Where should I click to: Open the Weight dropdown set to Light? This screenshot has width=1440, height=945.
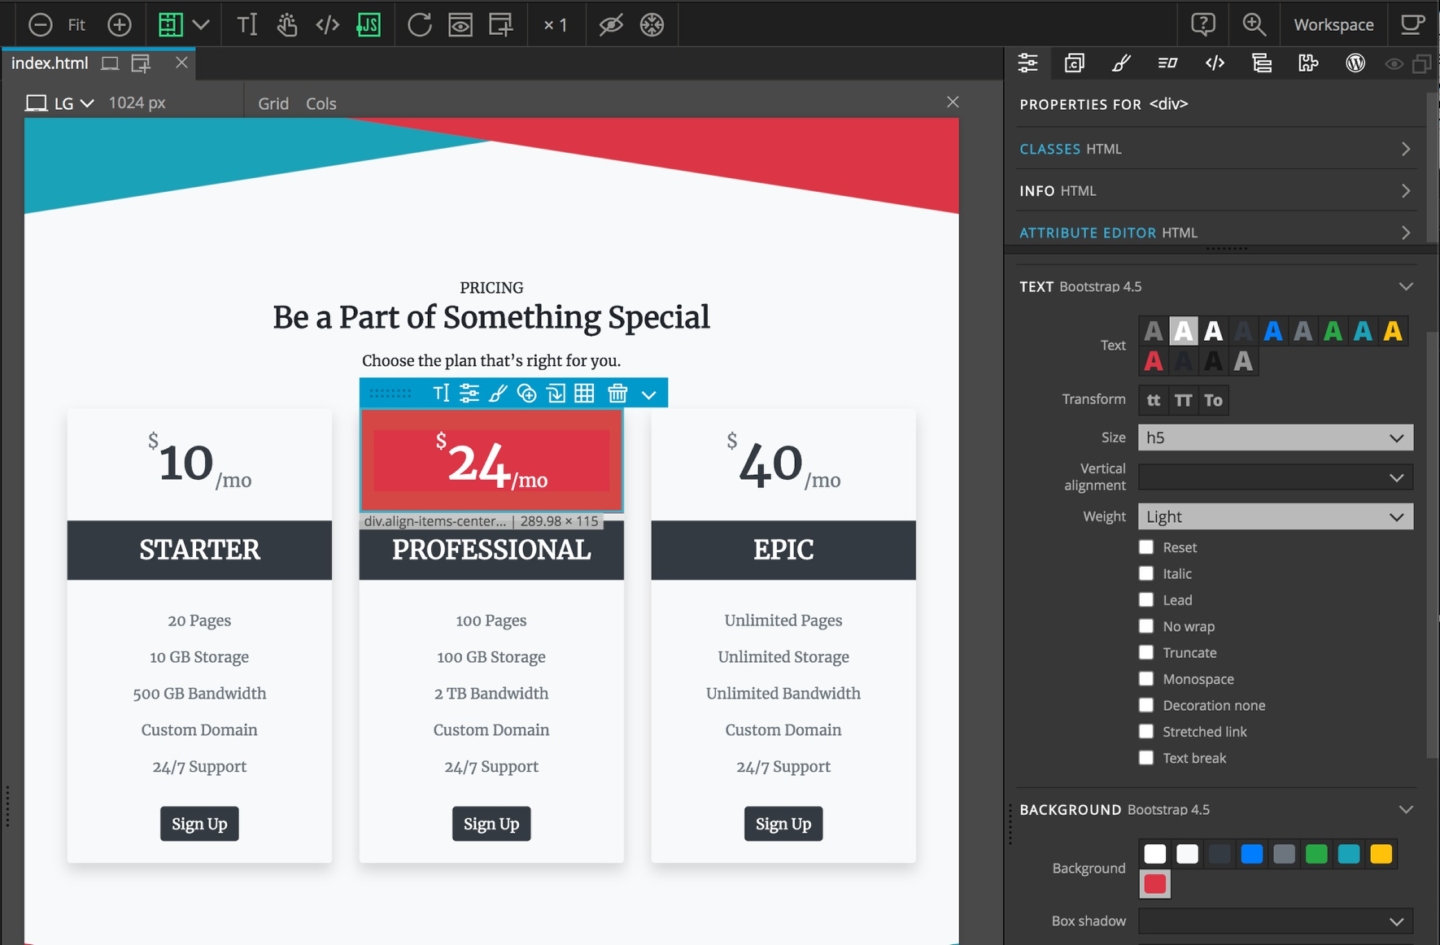tap(1275, 516)
